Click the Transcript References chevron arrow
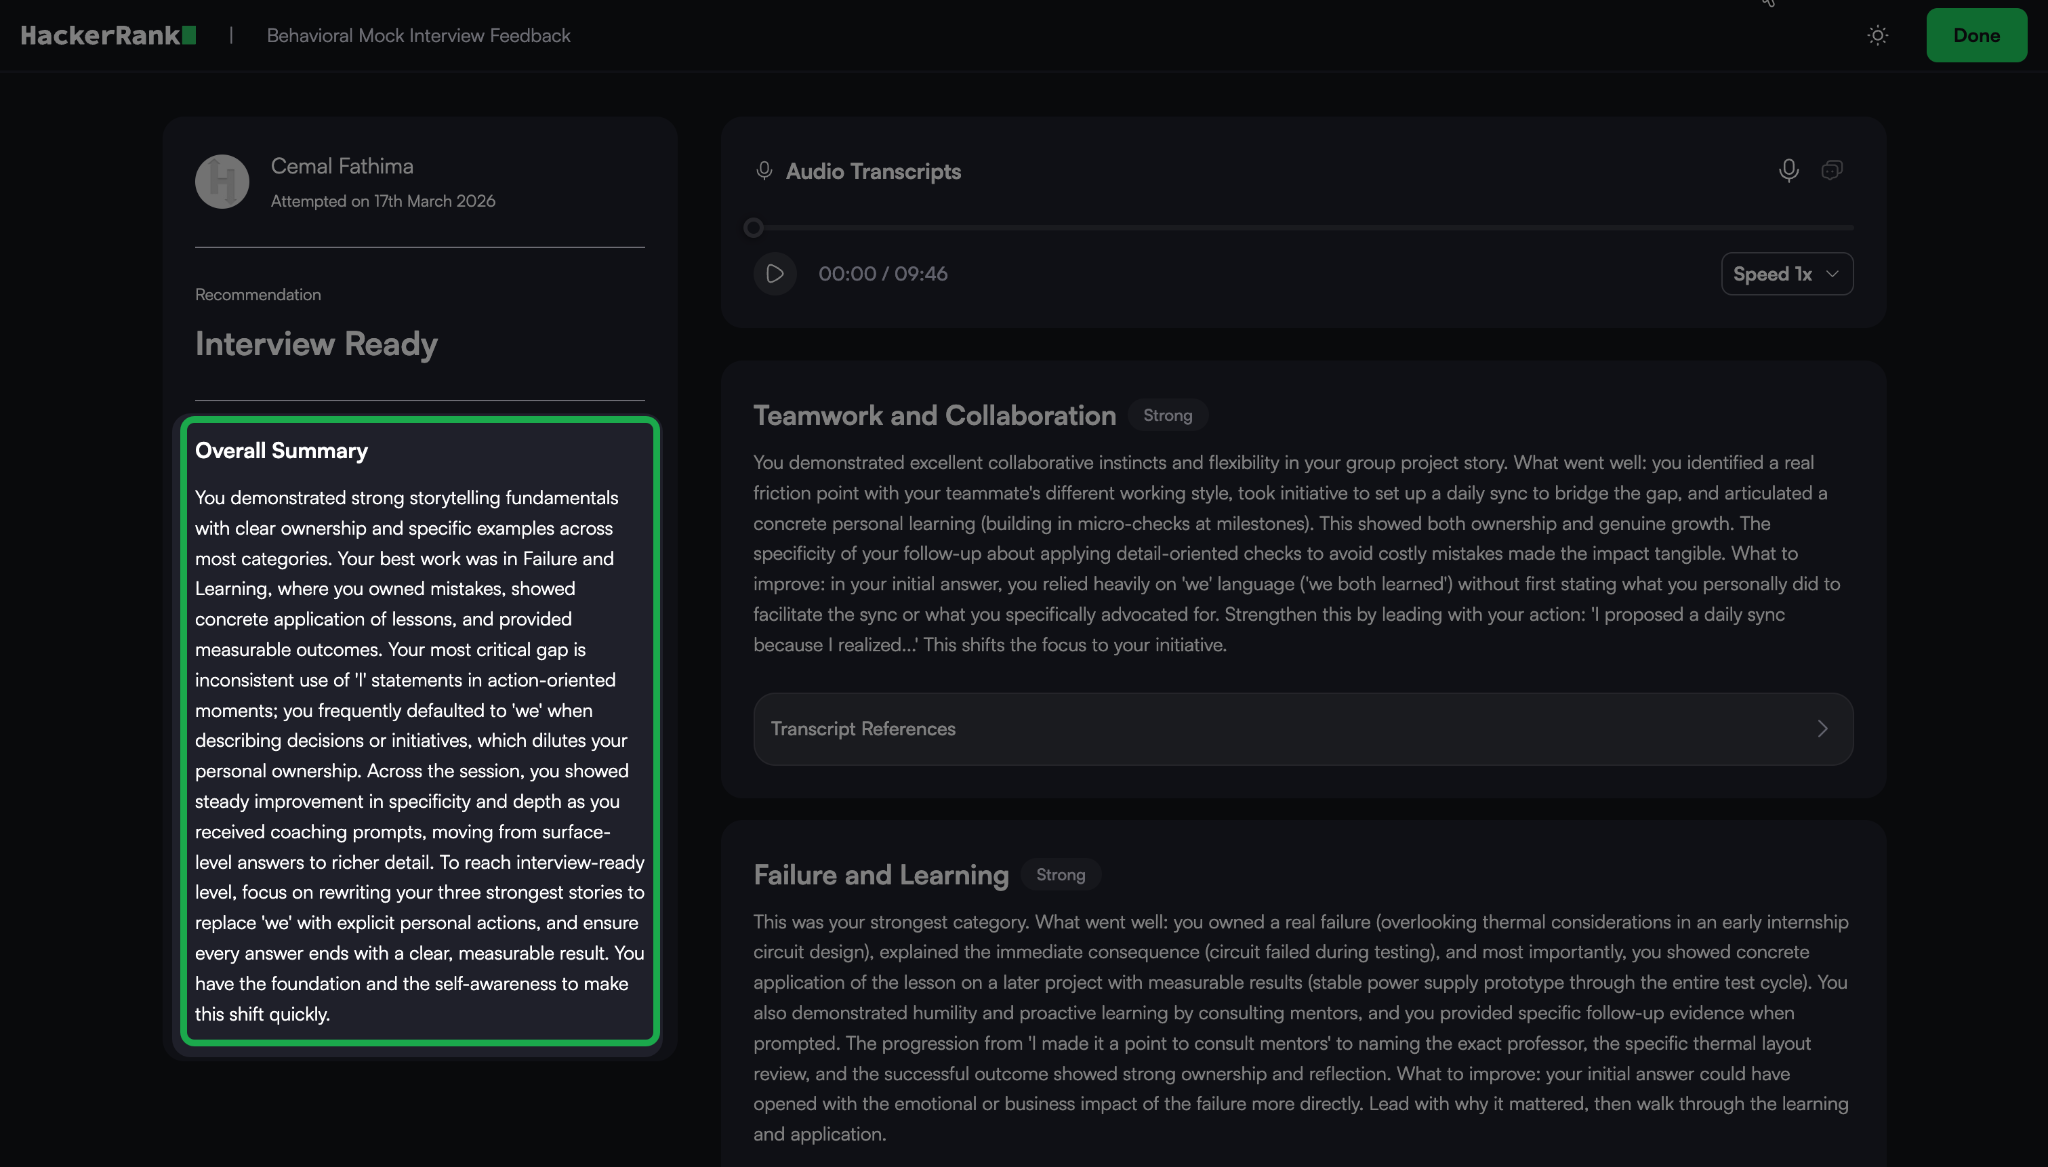Screen dimensions: 2048x1167 (1822, 729)
